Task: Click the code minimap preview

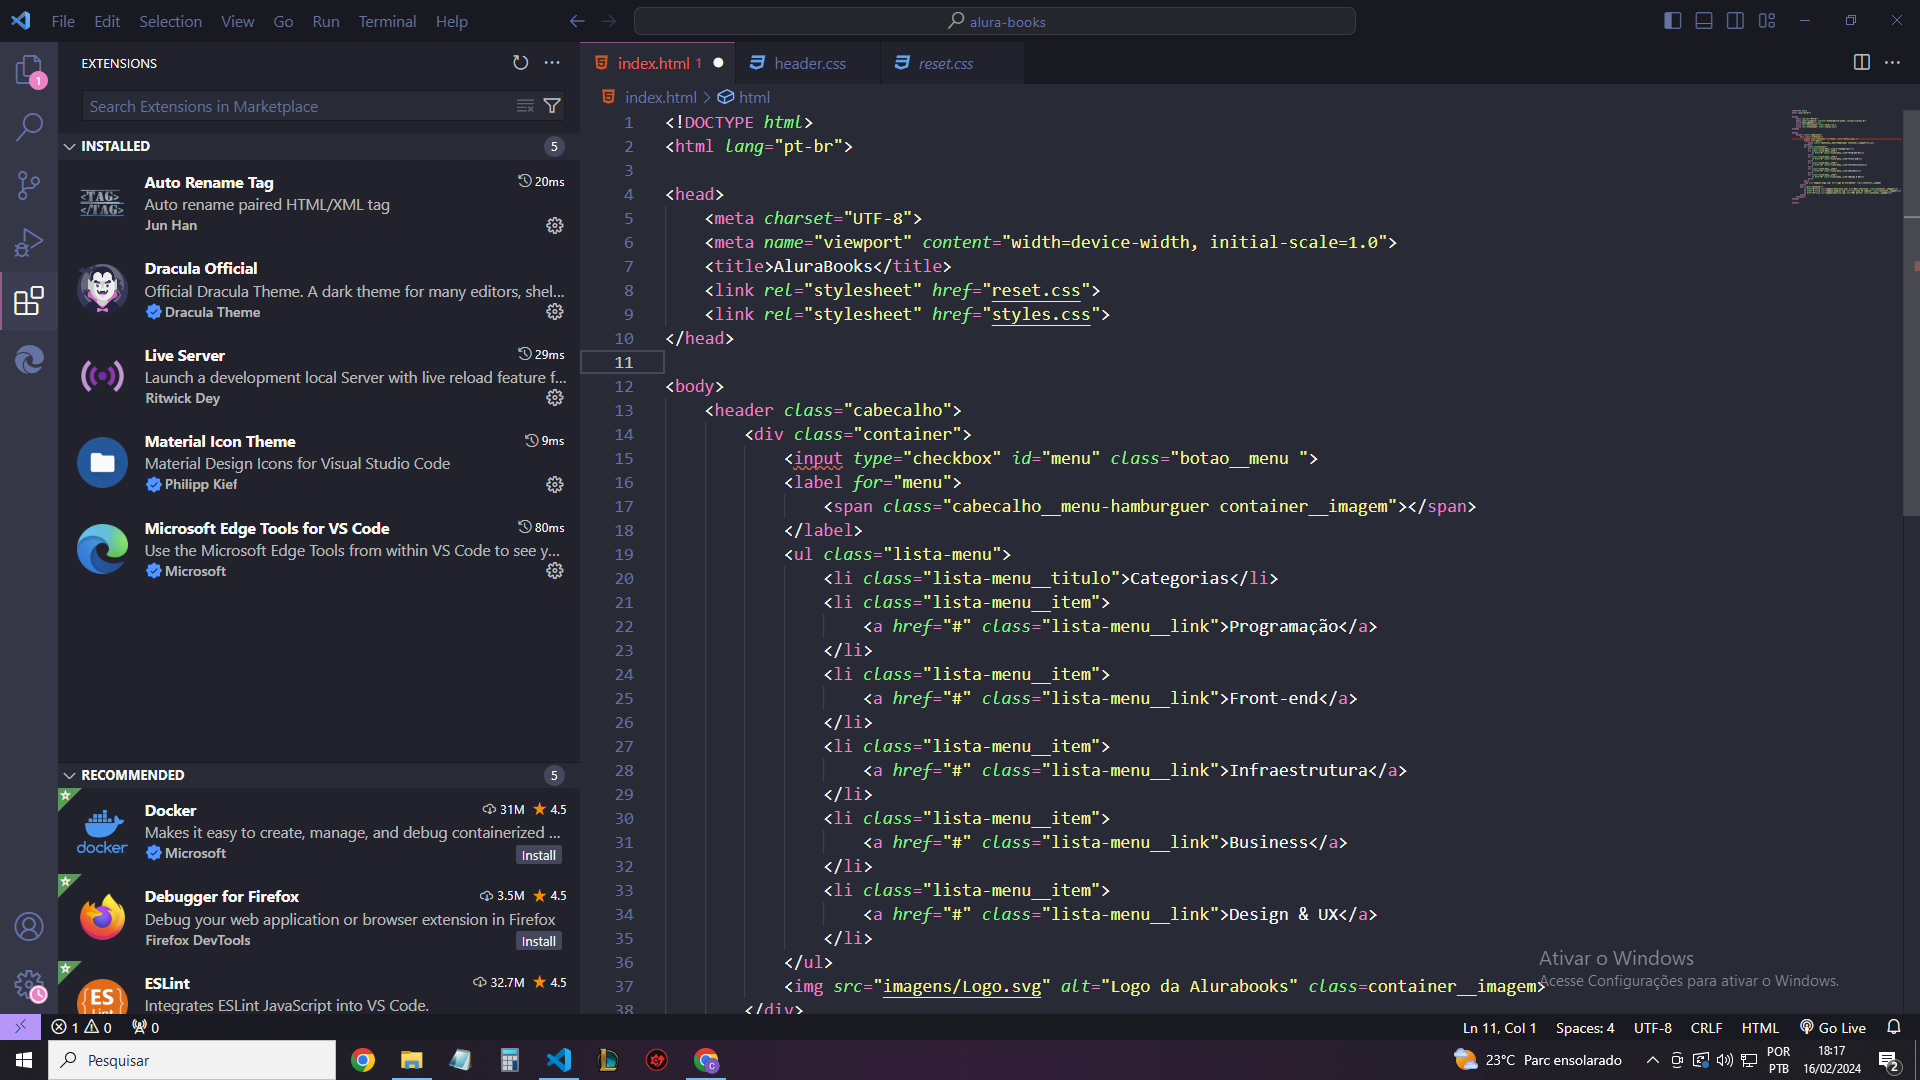Action: (x=1846, y=155)
